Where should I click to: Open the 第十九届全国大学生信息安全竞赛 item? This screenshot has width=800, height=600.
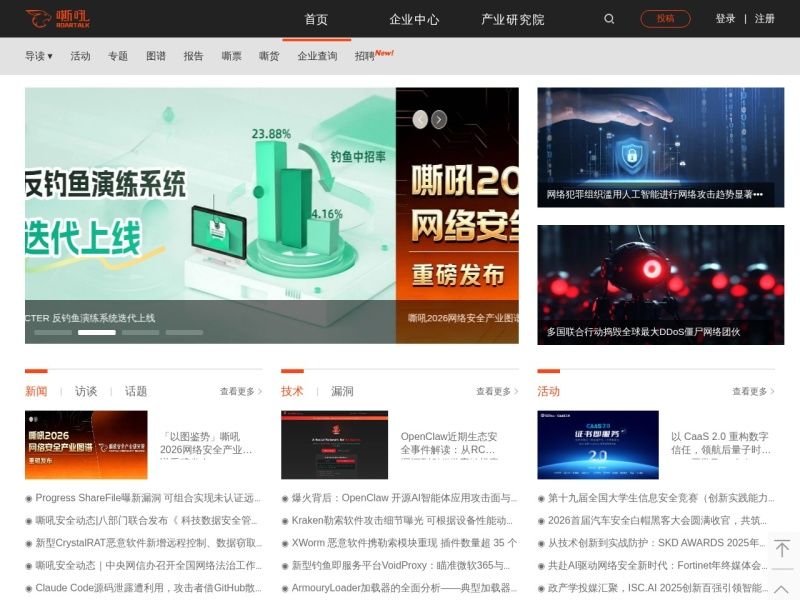661,498
